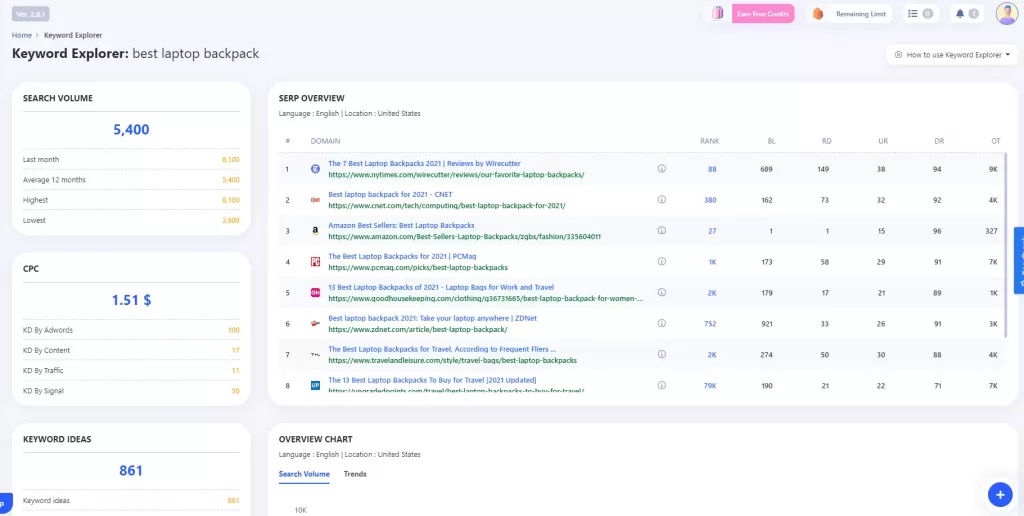Open ZDNet Take your laptop anywhere link

tap(432, 318)
